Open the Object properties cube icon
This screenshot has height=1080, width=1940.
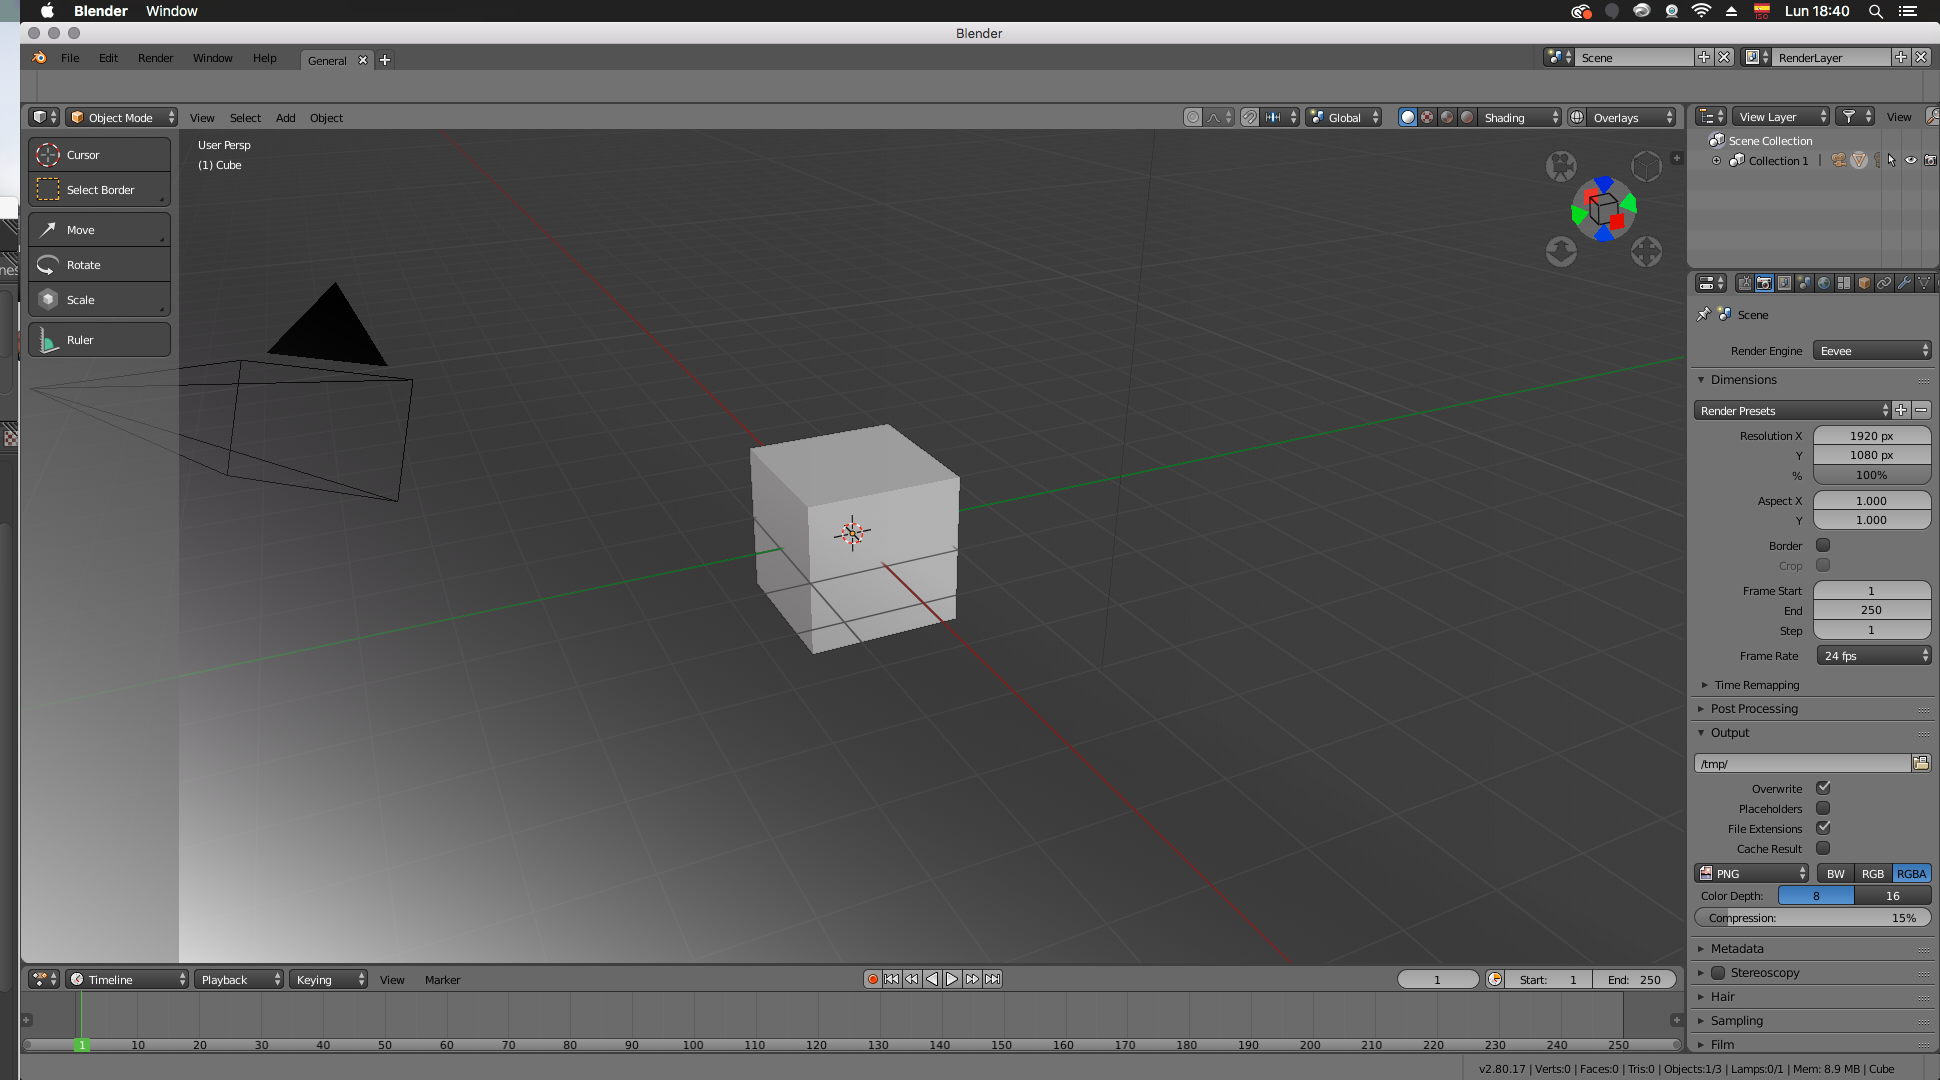click(1864, 283)
